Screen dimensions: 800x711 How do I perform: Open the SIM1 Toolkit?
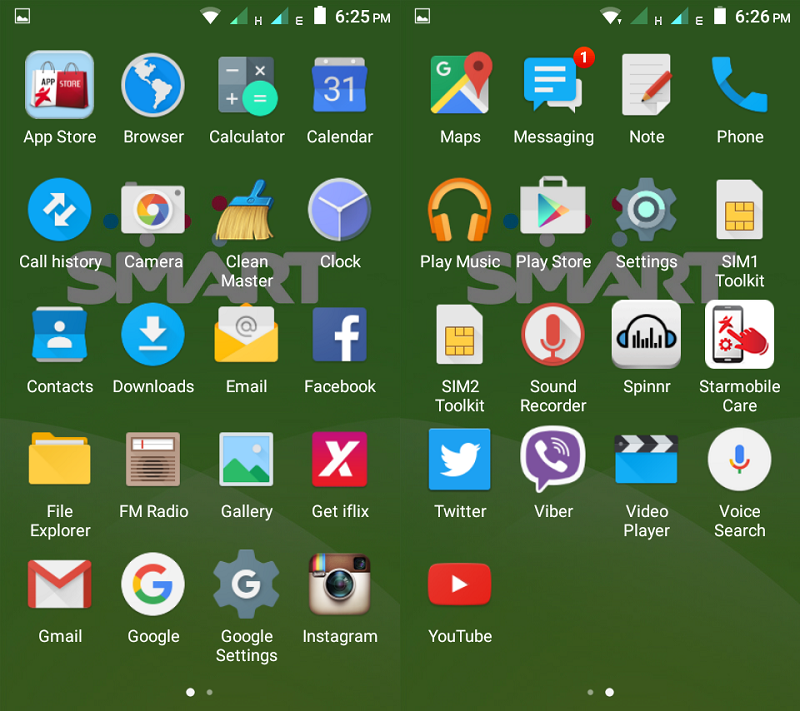739,210
